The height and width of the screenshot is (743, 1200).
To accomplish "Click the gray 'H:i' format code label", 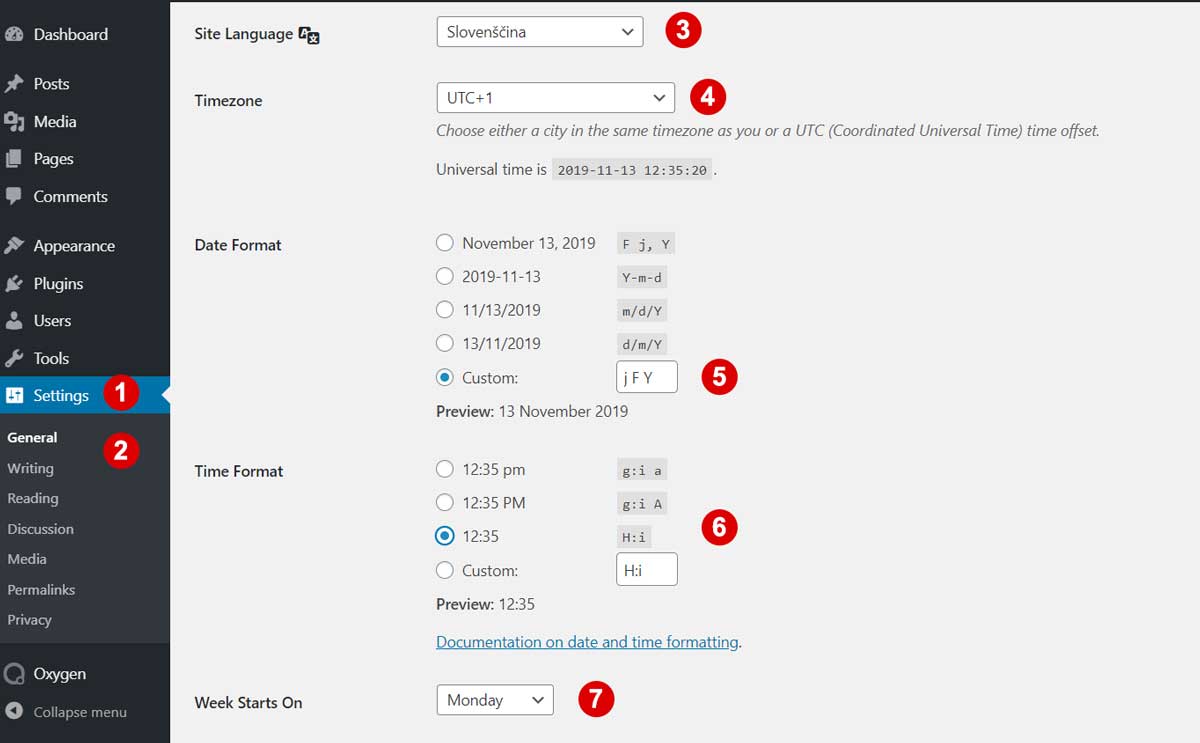I will pos(634,537).
